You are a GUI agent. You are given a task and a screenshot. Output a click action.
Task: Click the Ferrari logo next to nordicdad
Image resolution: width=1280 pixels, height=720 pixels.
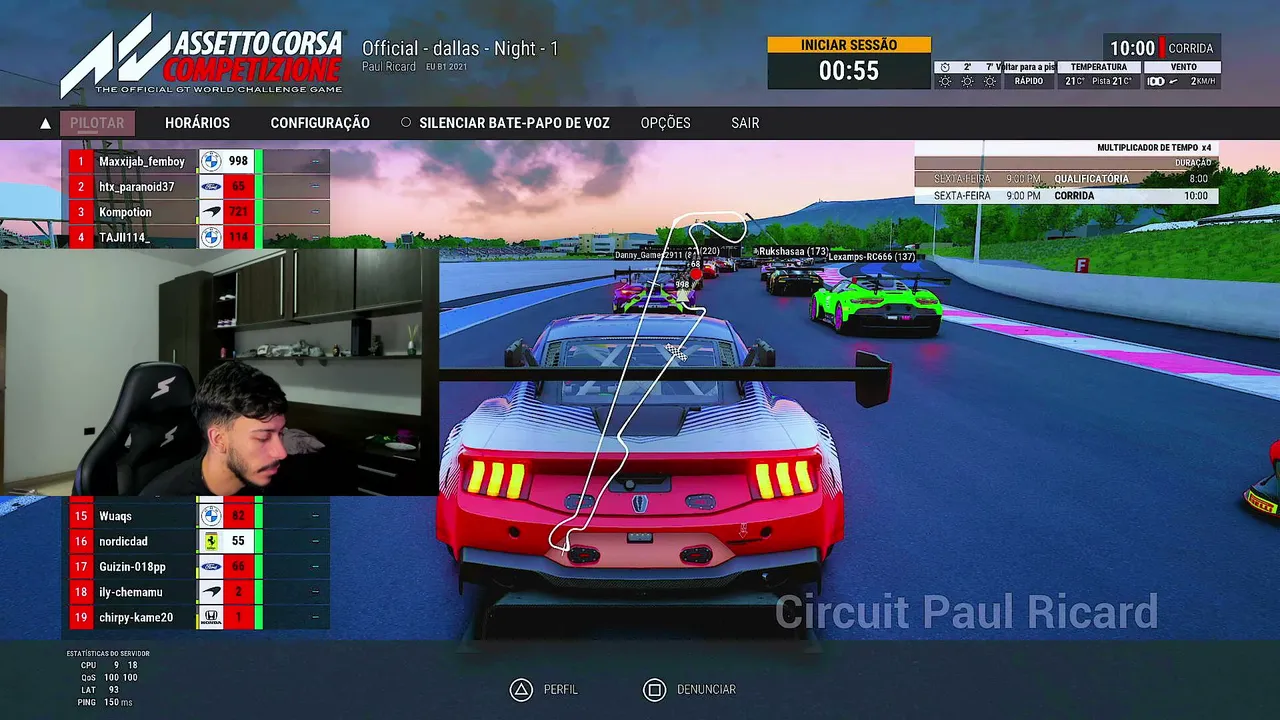coord(210,541)
